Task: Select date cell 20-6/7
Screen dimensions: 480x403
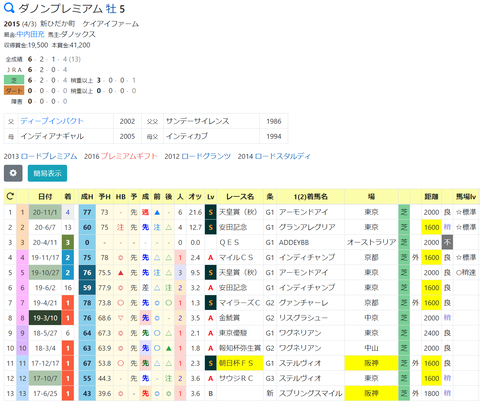Action: [x=45, y=227]
